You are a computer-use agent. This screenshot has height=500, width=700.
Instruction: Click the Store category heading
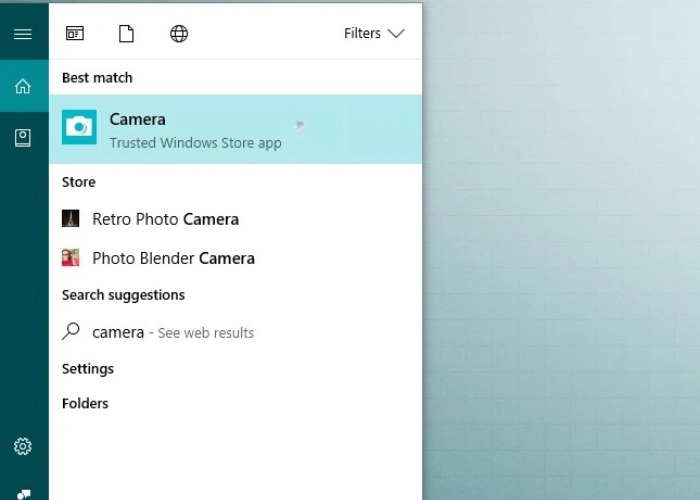79,182
